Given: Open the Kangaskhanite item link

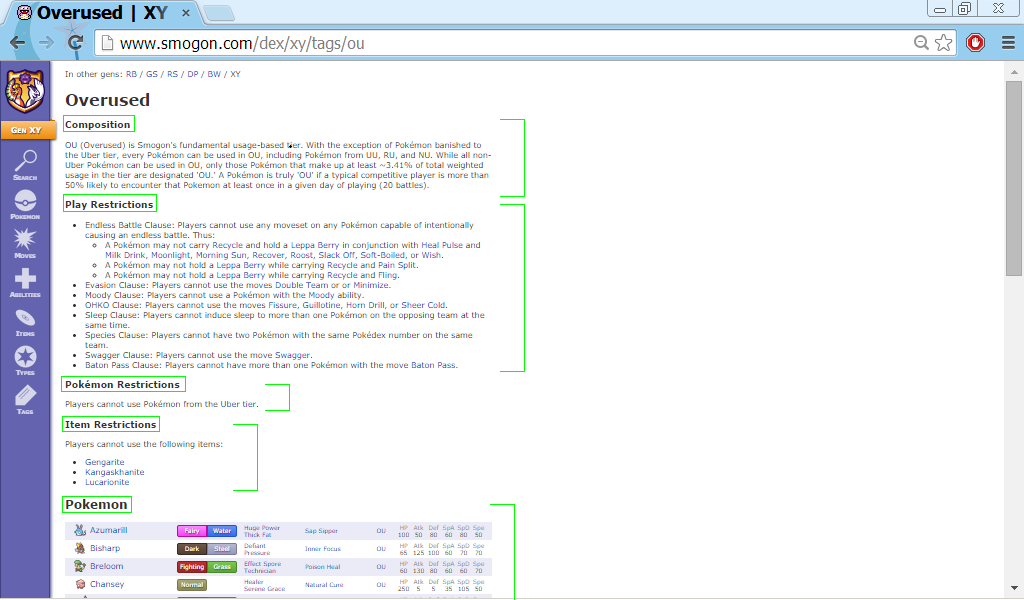Looking at the screenshot, I should coord(115,472).
